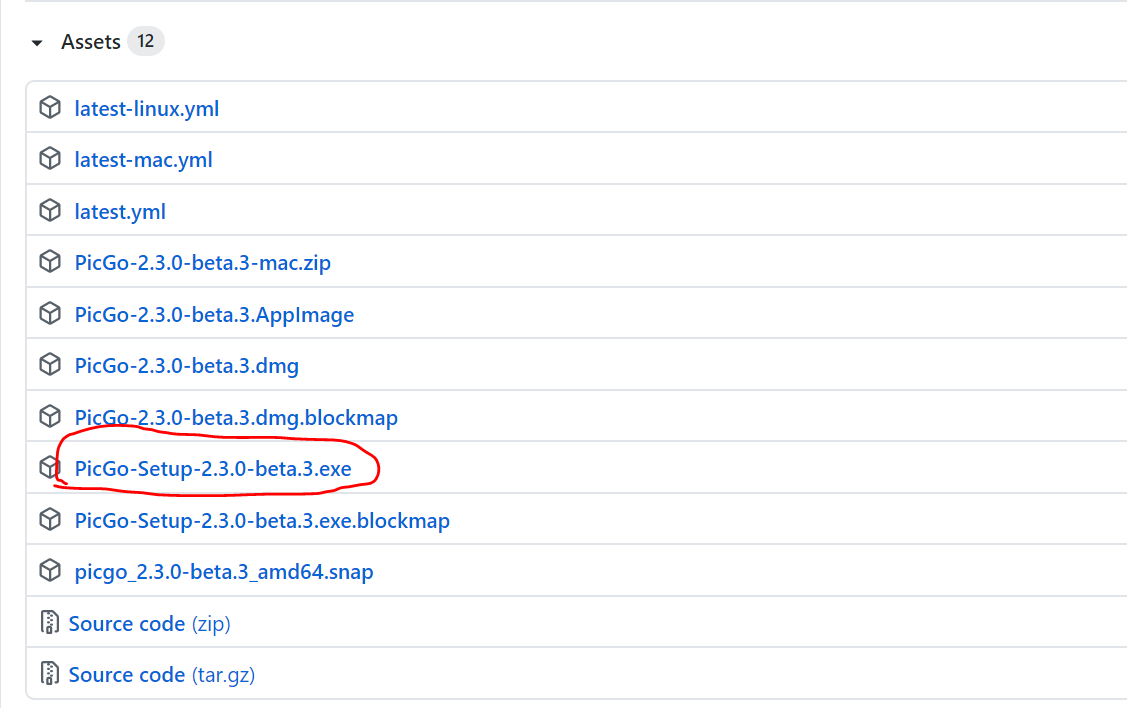The width and height of the screenshot is (1127, 708).
Task: Download PicGo-2.3.0-beta.3-mac.zip
Action: pos(203,262)
